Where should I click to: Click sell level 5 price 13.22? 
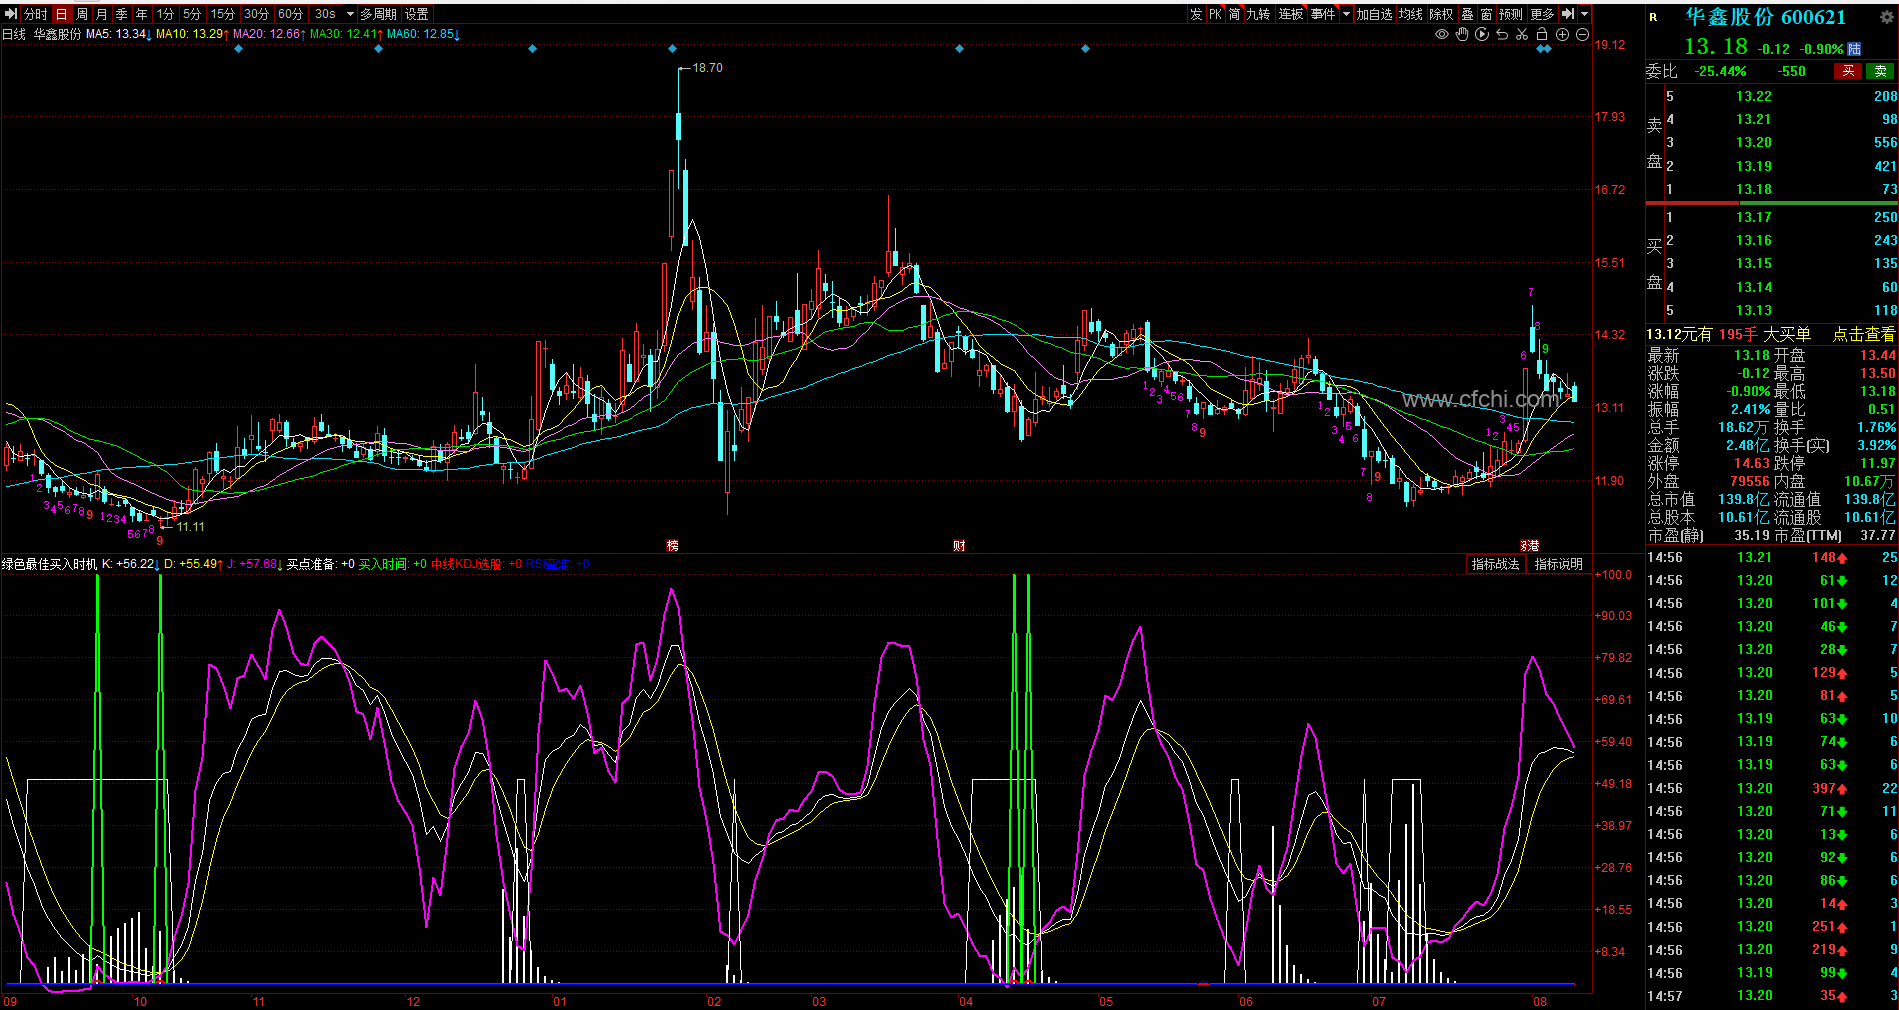pos(1753,96)
